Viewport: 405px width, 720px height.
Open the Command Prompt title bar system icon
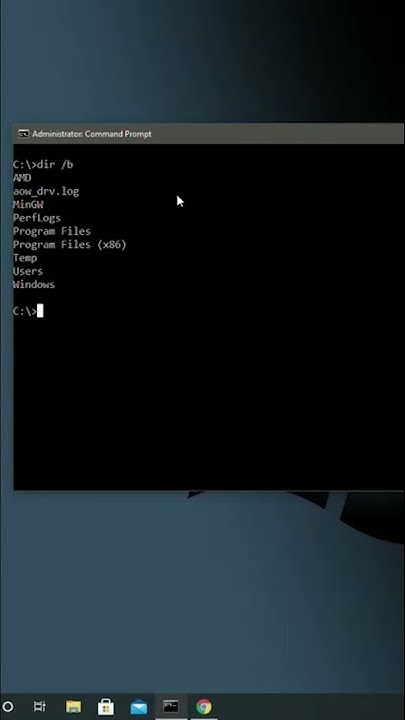(23, 134)
